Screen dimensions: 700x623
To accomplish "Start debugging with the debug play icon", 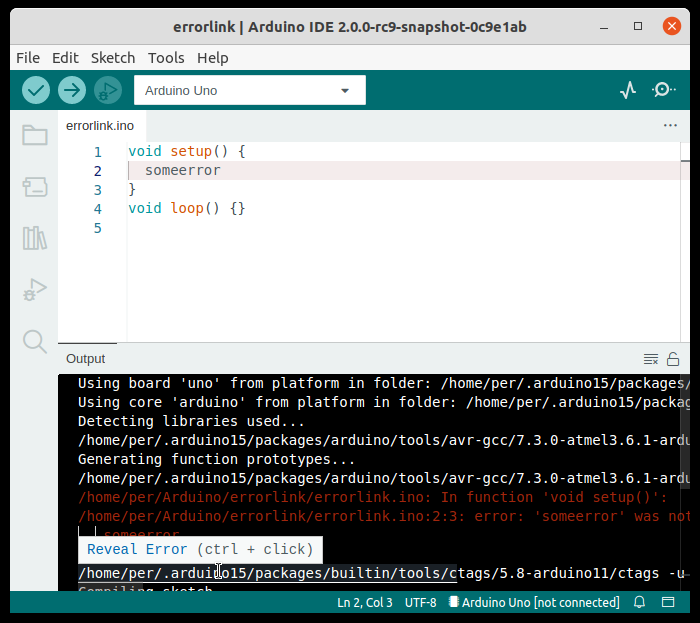I will pos(108,90).
